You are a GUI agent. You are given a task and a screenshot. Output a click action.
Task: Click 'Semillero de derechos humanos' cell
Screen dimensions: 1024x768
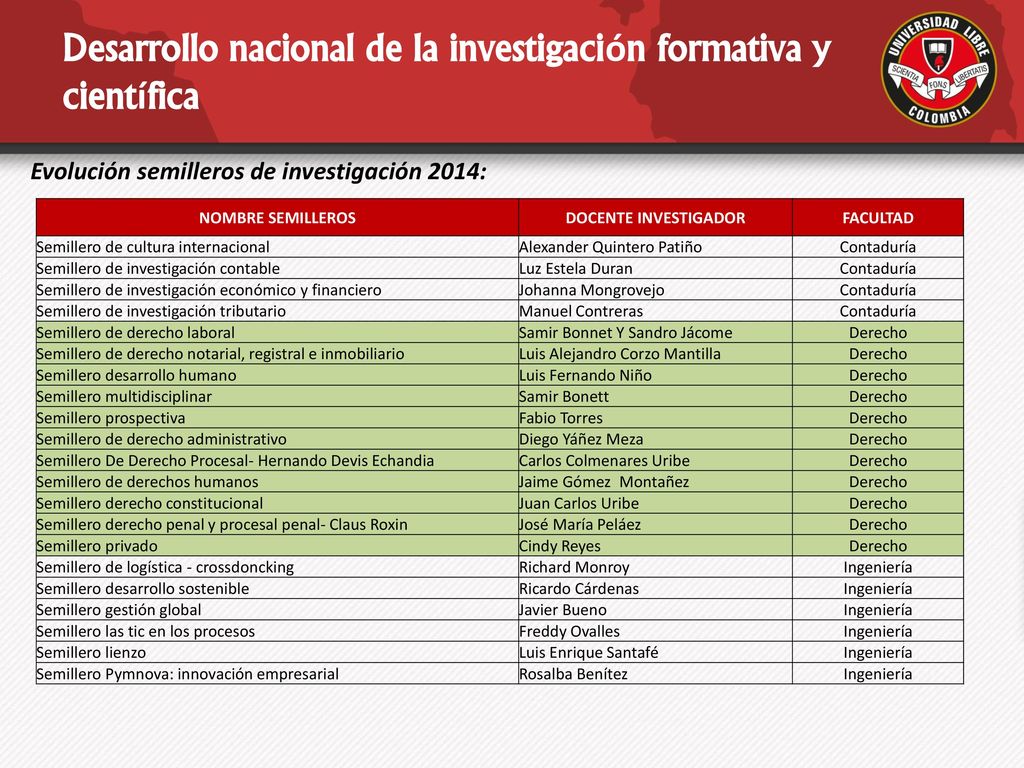pos(278,482)
